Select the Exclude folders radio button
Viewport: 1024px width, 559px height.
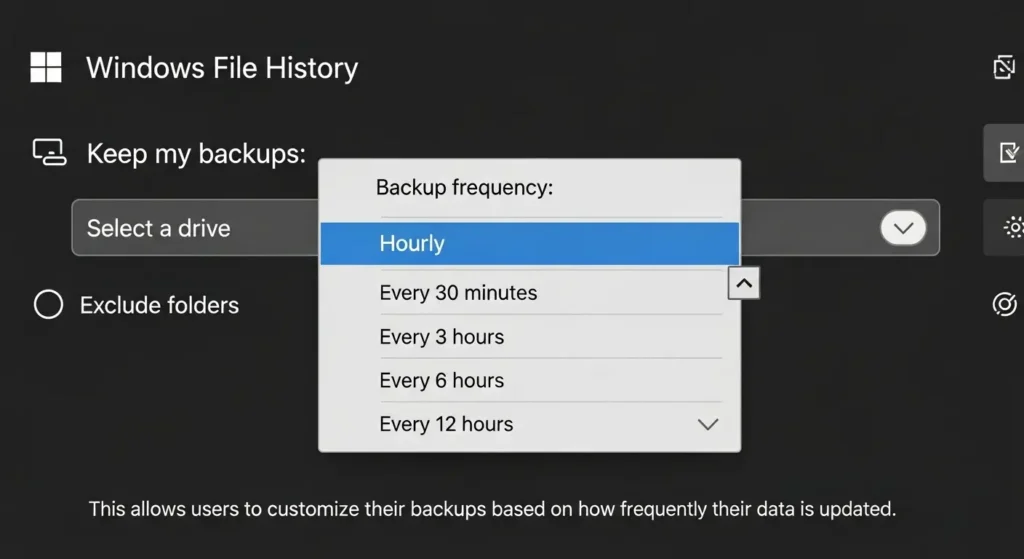click(x=48, y=304)
